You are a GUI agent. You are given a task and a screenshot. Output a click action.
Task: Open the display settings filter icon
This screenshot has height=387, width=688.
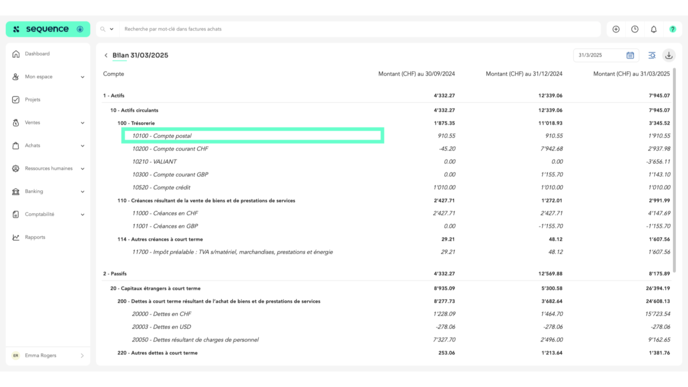[x=652, y=55]
